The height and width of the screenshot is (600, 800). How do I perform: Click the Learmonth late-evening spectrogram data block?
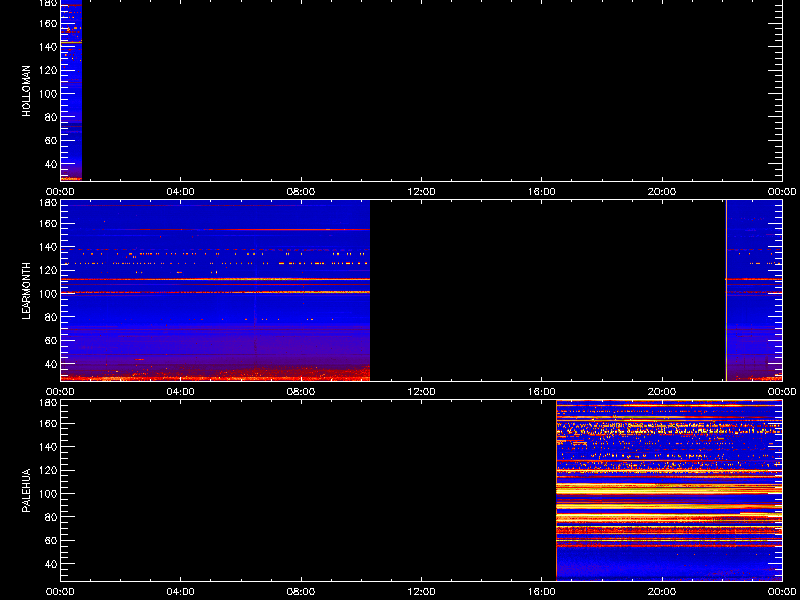point(754,290)
